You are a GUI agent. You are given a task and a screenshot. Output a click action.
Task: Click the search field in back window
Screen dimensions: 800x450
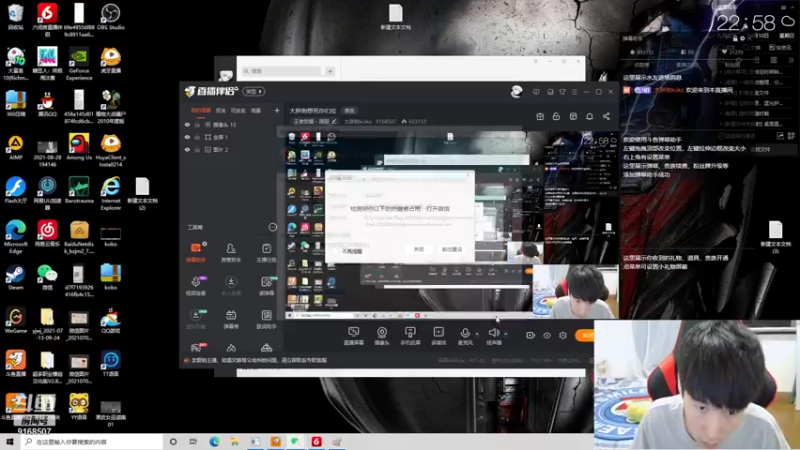pos(281,71)
